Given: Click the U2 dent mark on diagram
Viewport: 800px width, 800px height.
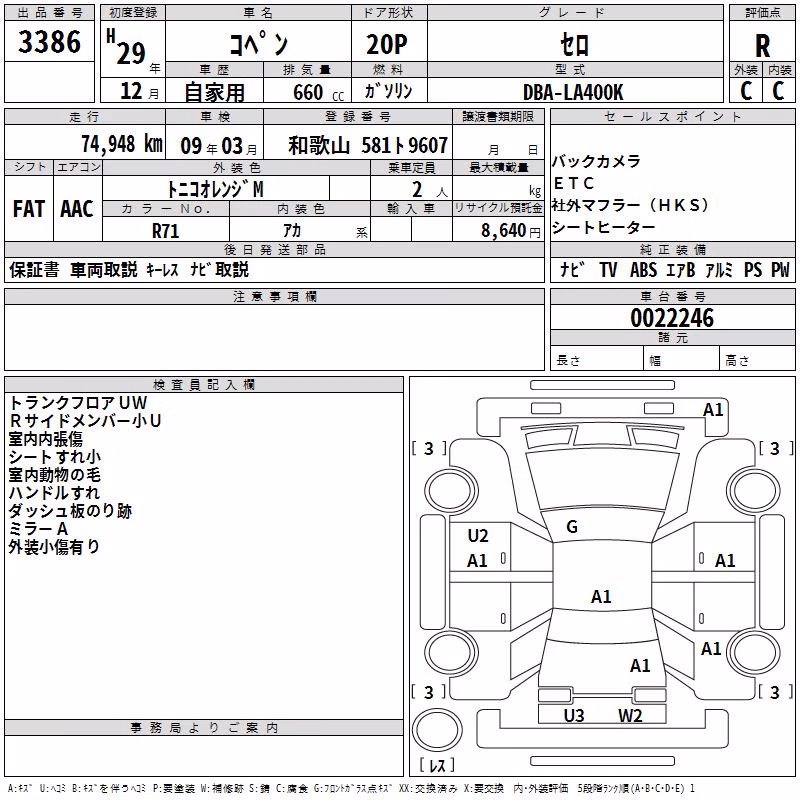Looking at the screenshot, I should point(478,536).
